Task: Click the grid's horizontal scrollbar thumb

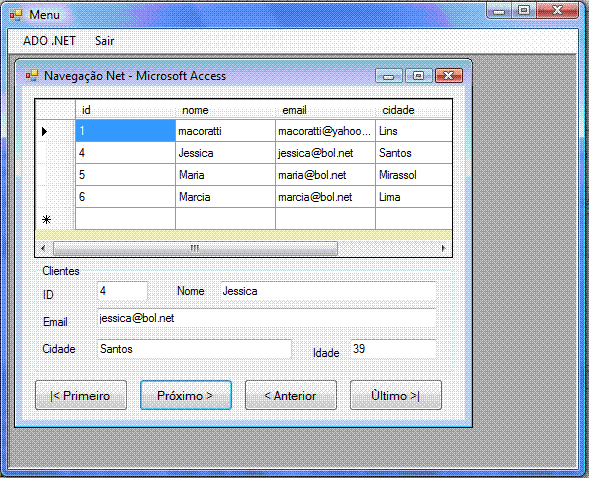Action: click(x=195, y=248)
